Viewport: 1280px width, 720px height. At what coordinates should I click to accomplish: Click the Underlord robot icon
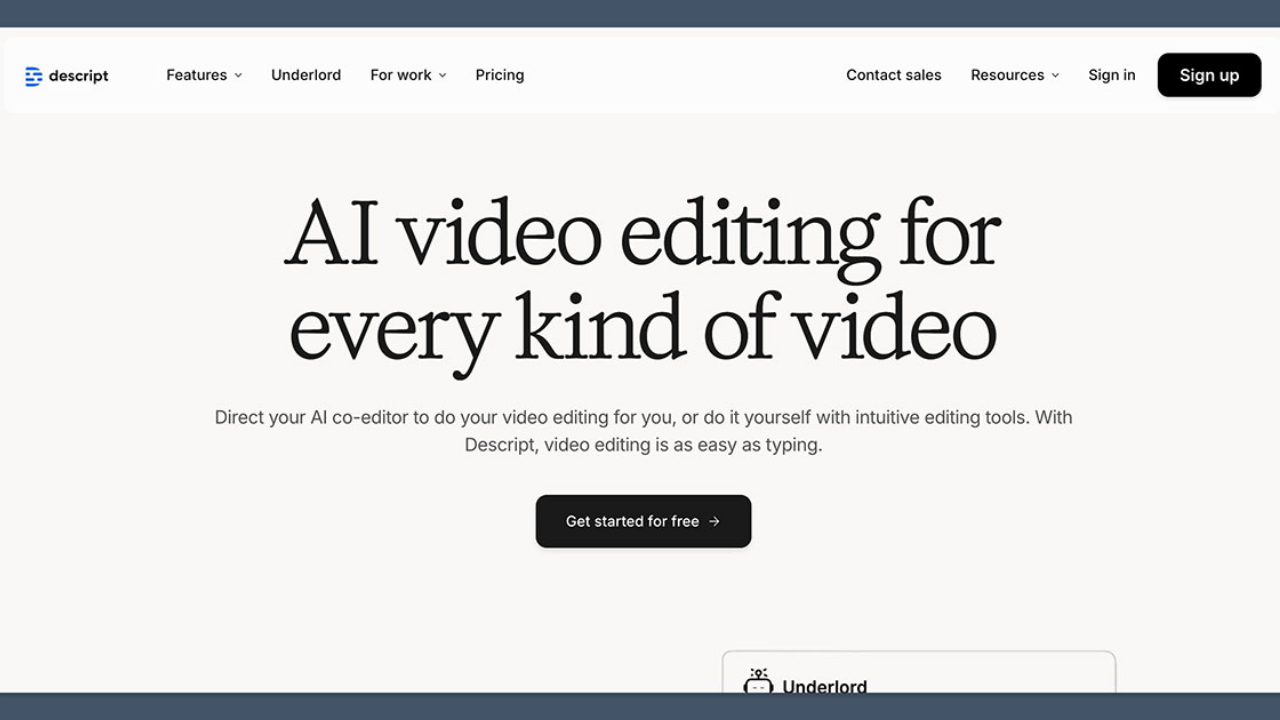pyautogui.click(x=758, y=682)
